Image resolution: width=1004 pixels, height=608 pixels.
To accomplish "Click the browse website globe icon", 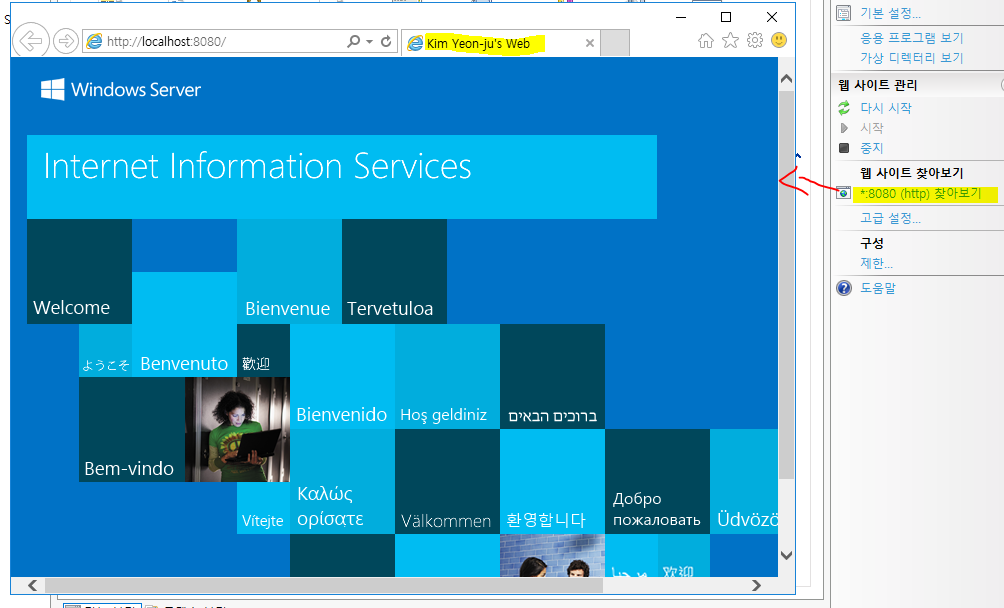I will tap(844, 193).
